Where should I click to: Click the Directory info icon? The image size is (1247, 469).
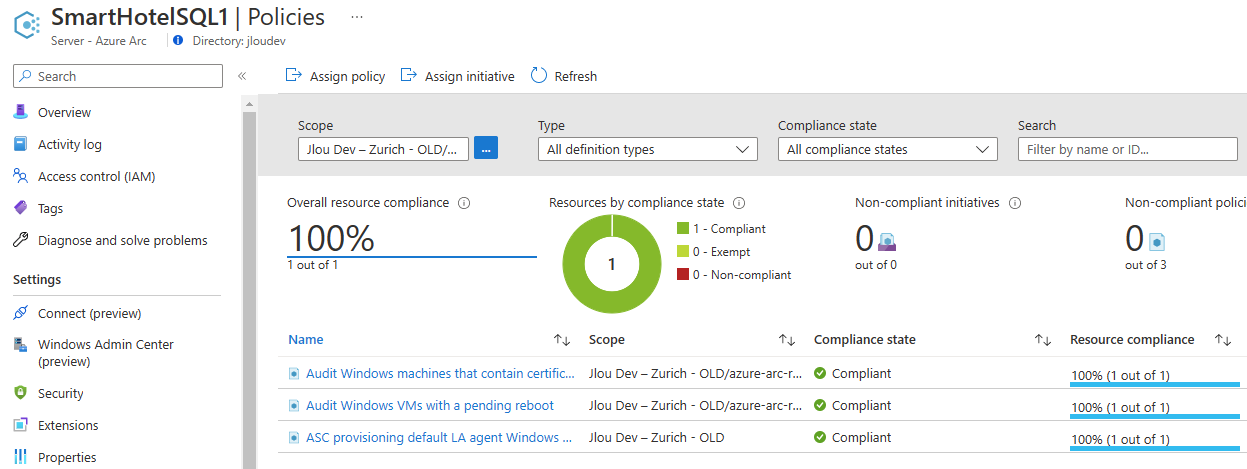click(x=178, y=41)
